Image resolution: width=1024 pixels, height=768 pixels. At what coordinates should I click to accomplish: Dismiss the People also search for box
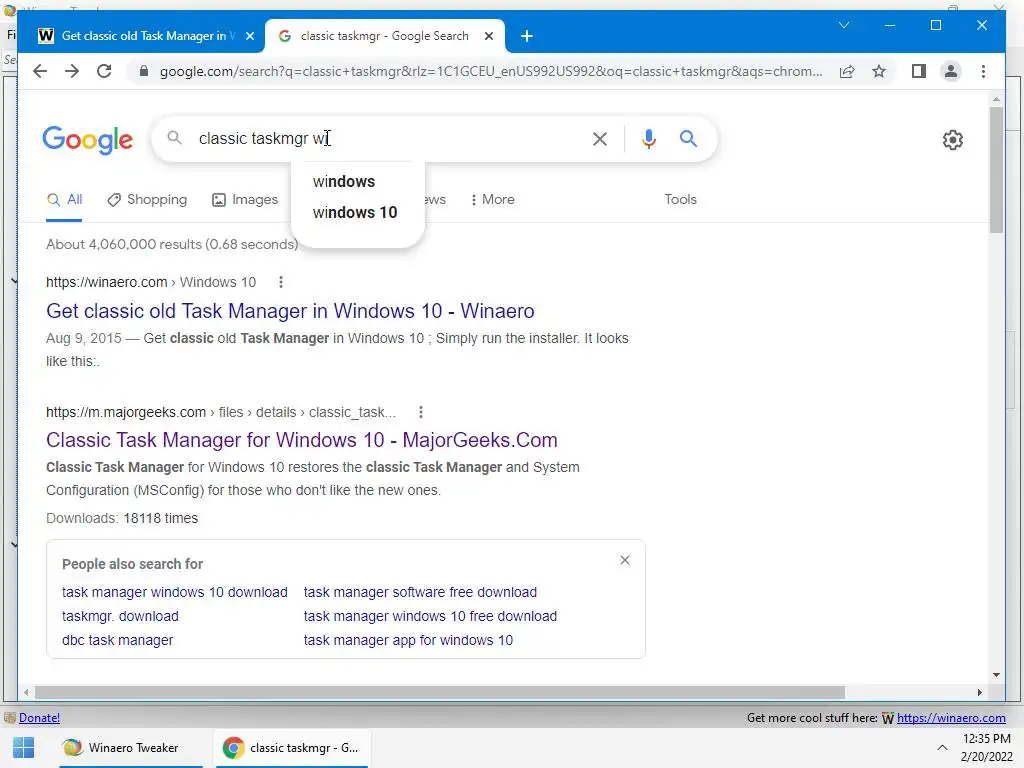coord(625,560)
